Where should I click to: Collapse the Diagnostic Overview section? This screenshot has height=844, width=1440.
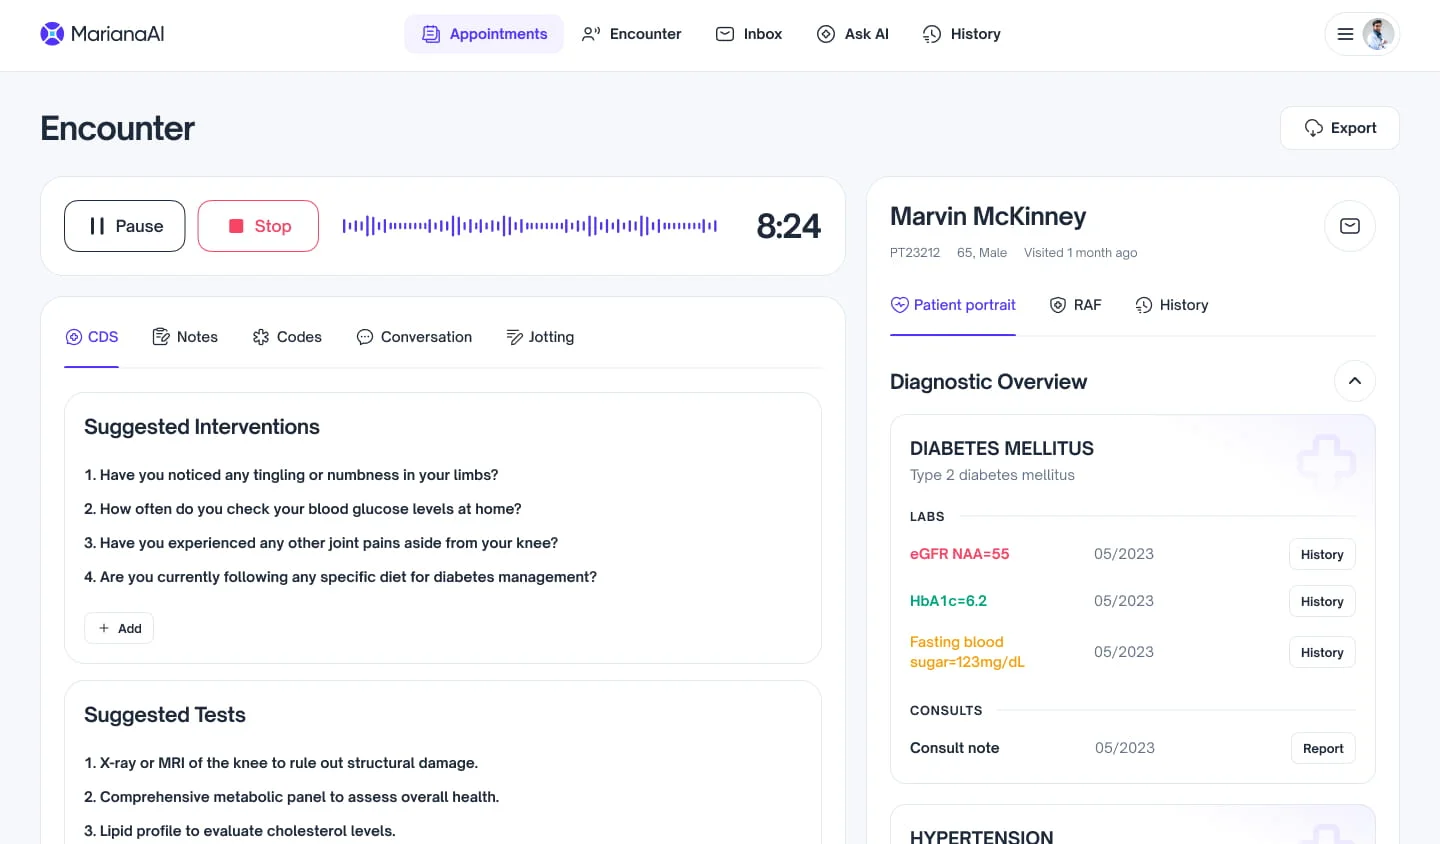[x=1355, y=381]
